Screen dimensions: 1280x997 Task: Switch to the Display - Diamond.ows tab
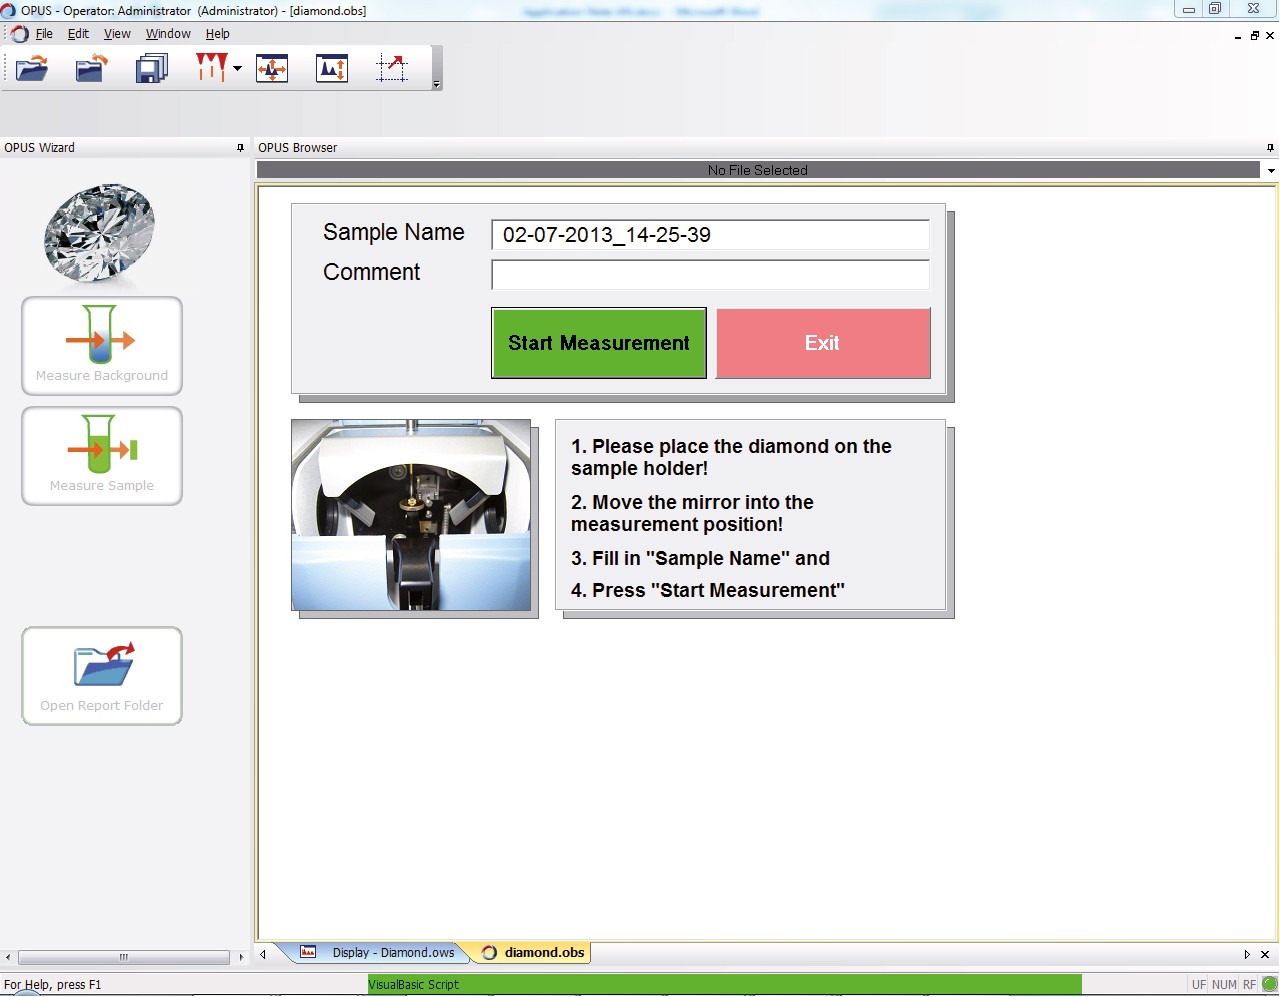point(380,953)
